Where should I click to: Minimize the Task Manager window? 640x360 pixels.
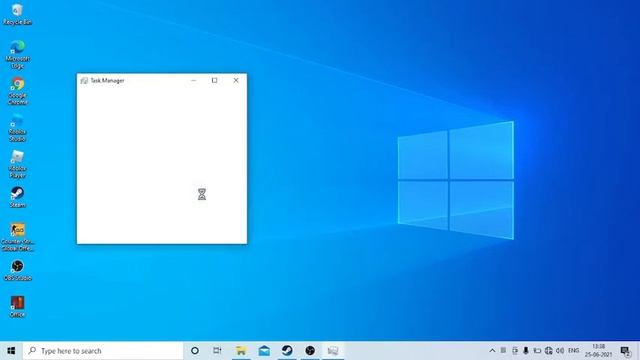coord(193,80)
